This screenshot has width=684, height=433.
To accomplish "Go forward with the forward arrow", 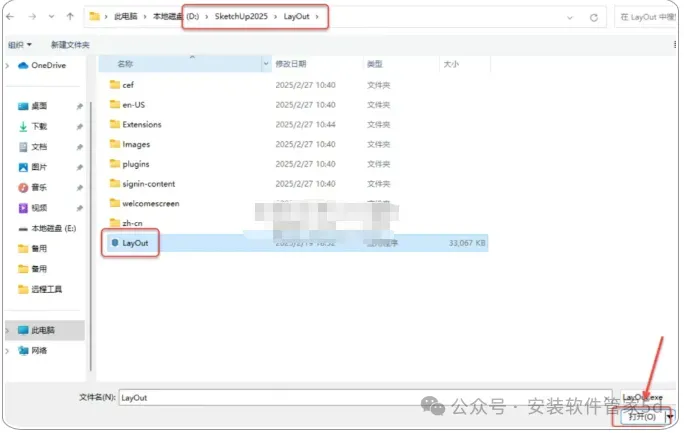I will point(32,17).
